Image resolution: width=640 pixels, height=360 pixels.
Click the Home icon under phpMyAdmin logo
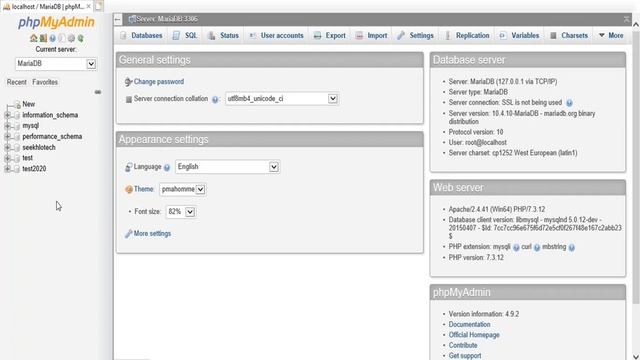[33, 38]
